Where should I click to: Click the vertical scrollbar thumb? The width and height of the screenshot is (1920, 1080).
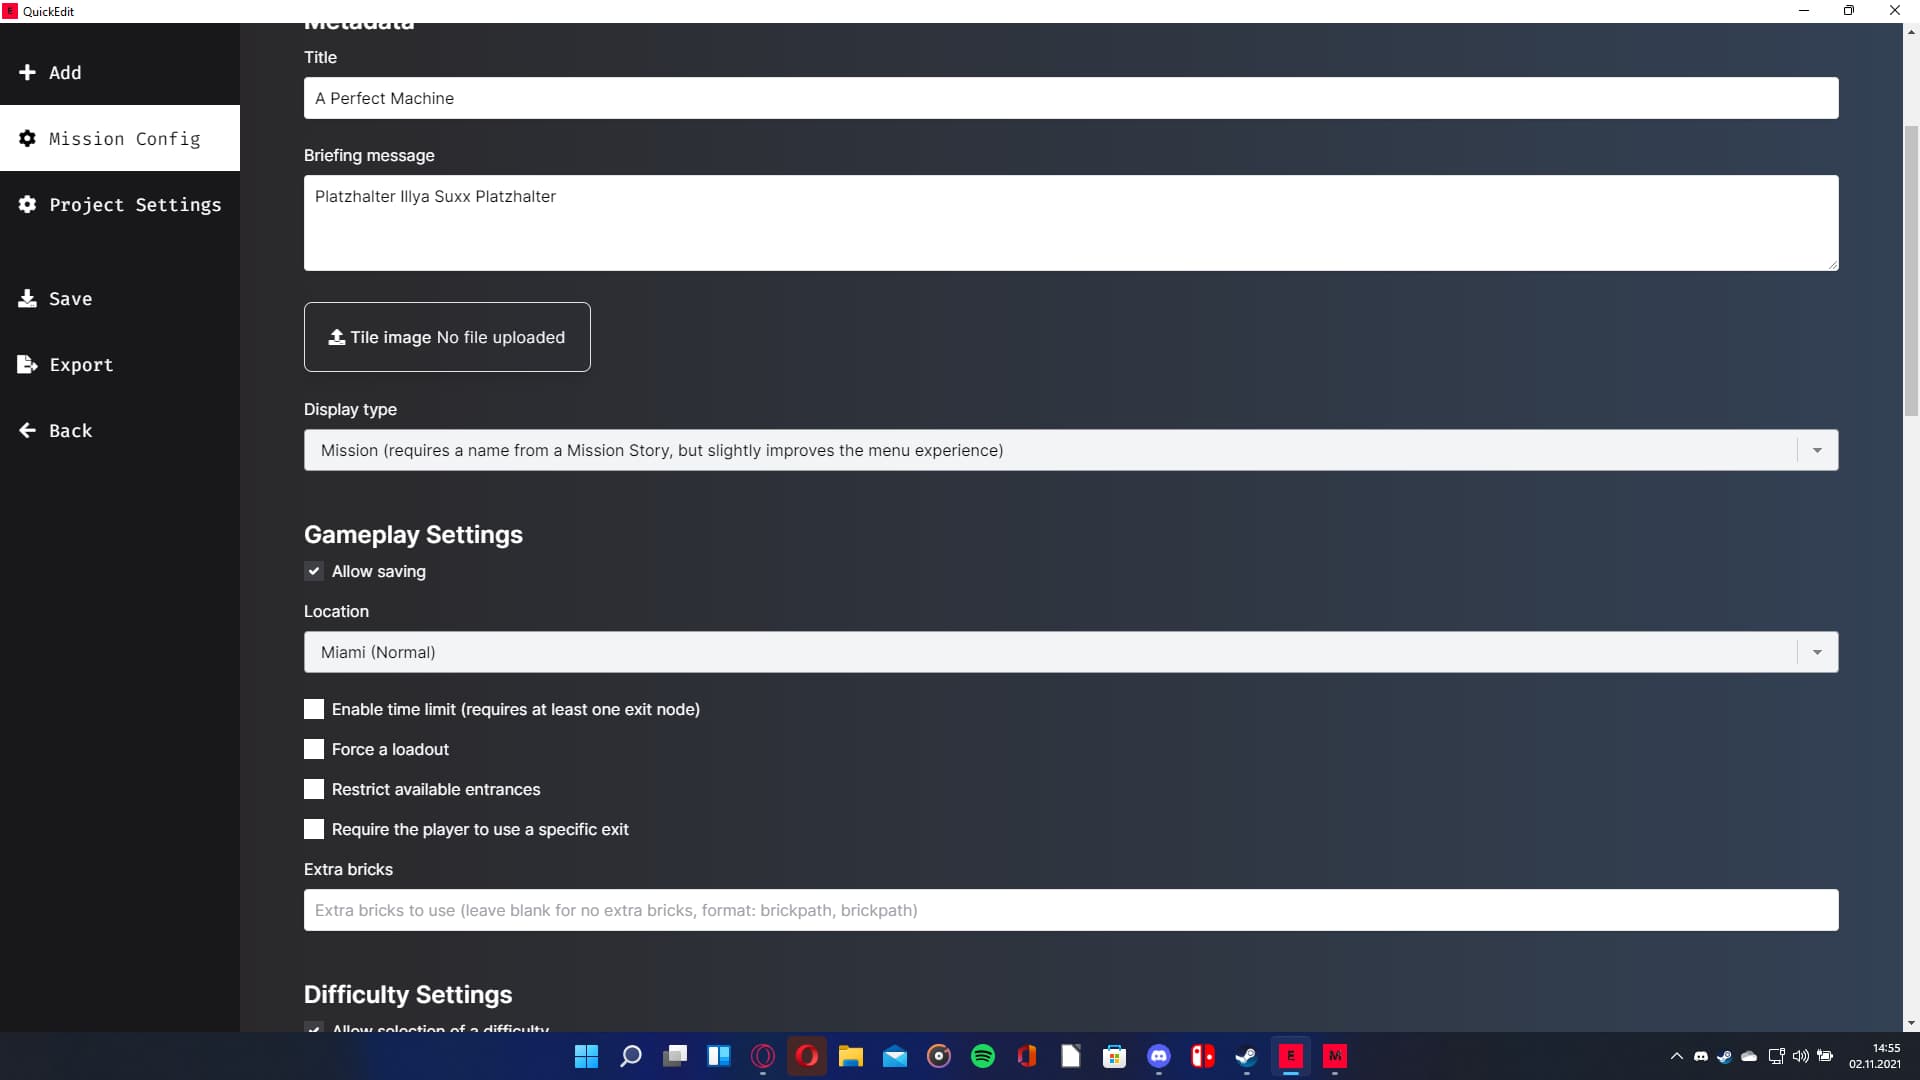click(1911, 270)
